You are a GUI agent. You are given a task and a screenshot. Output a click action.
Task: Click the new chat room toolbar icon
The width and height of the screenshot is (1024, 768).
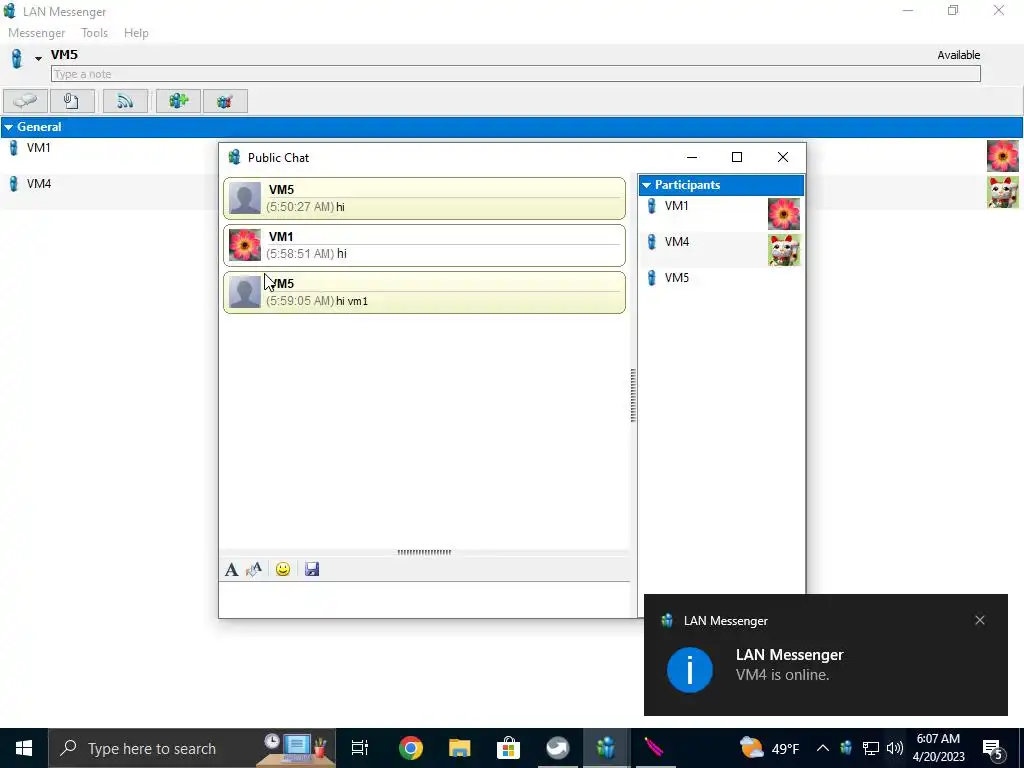coord(178,101)
